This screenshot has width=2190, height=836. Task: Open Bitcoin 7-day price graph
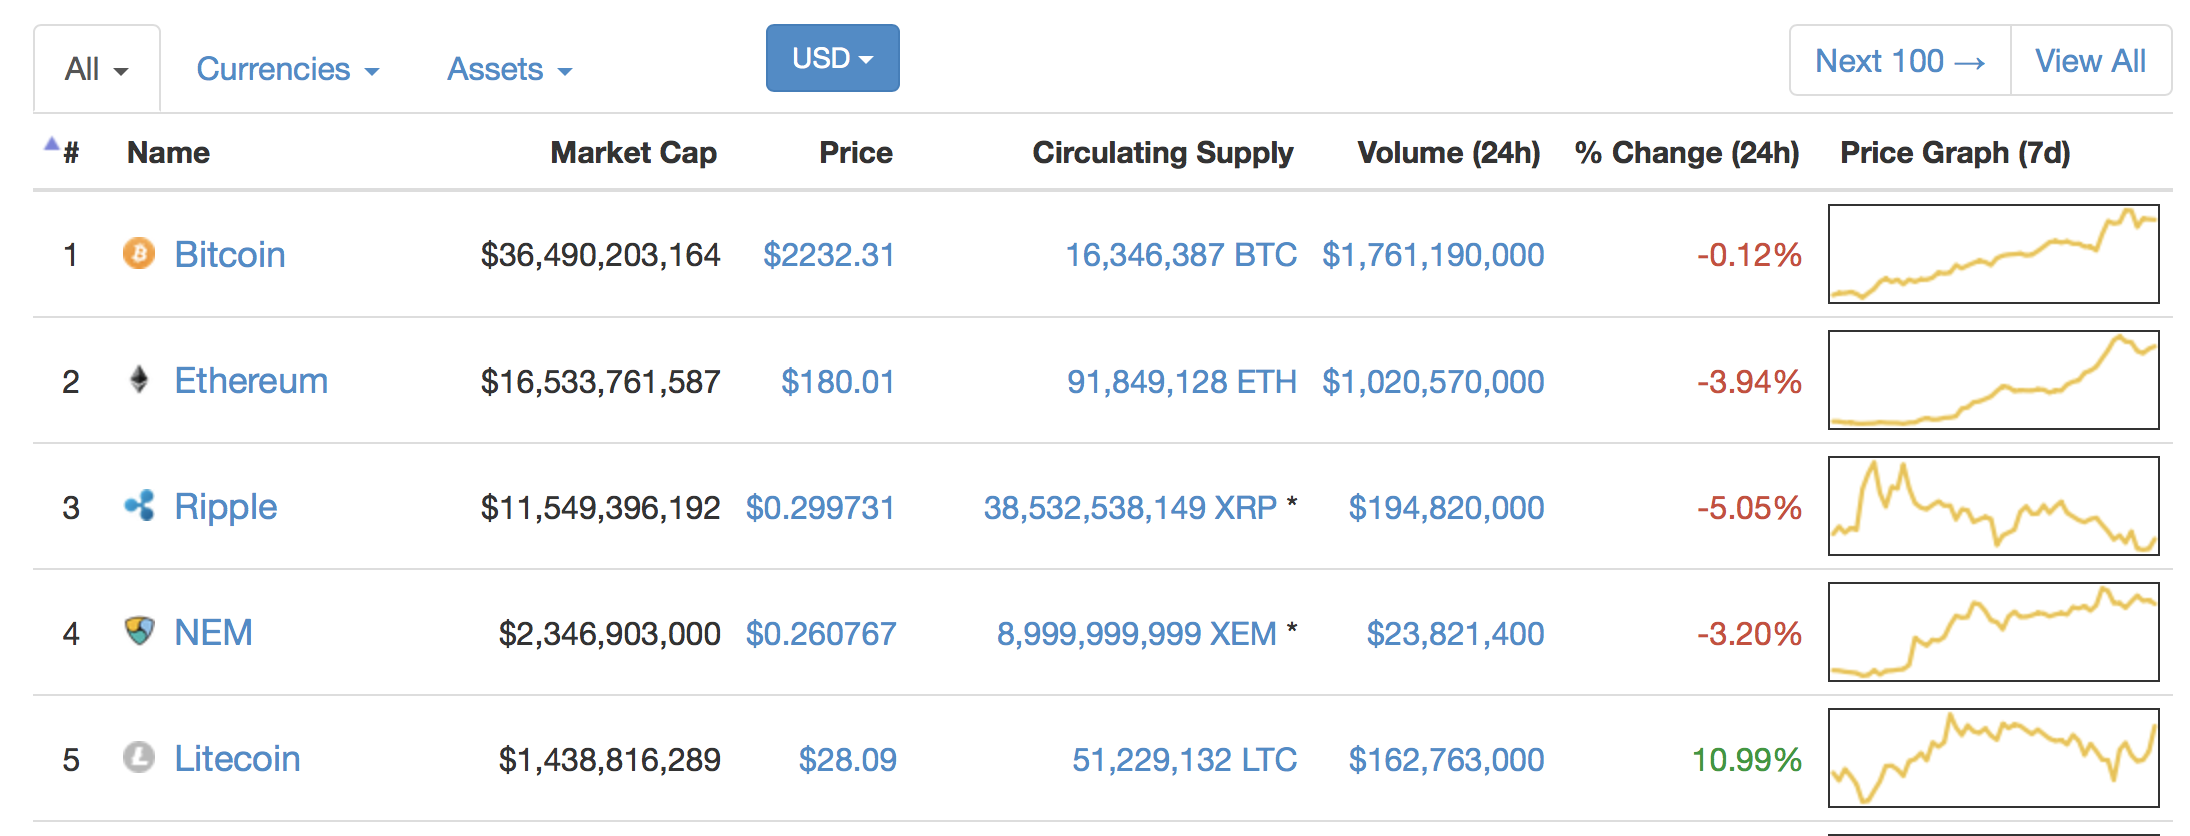click(x=1993, y=254)
